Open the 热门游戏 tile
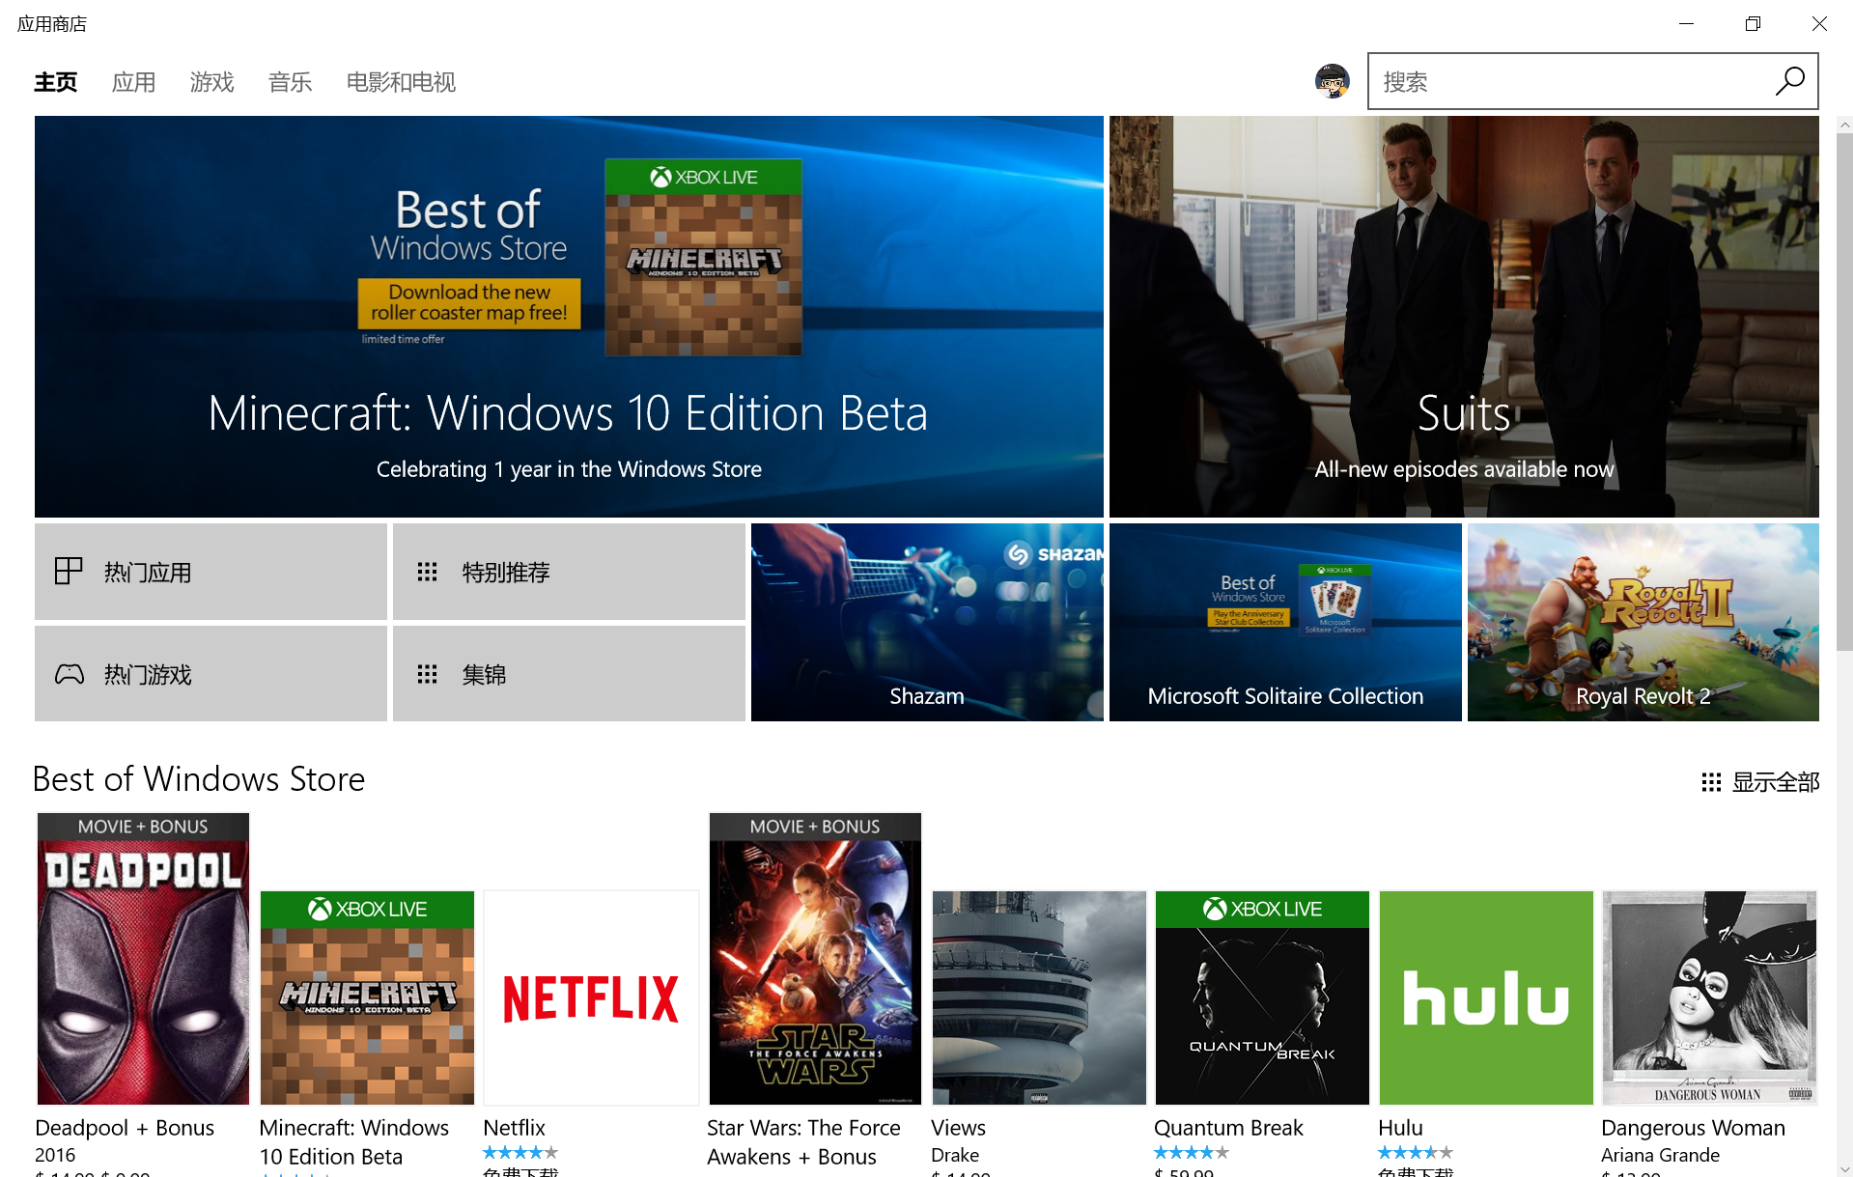The image size is (1853, 1177). 210,674
